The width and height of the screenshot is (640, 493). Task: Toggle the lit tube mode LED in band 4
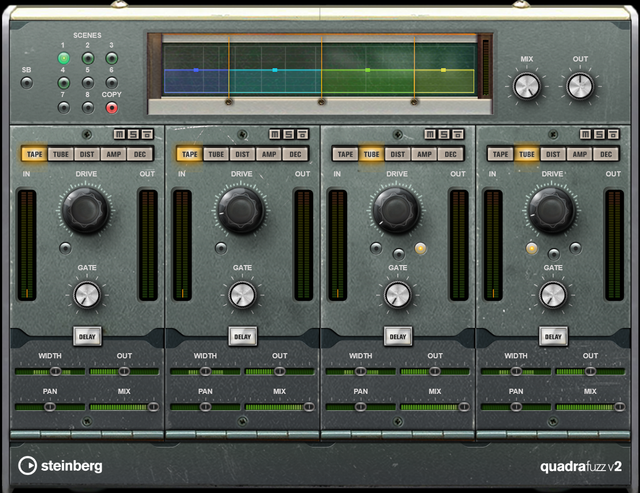pos(531,248)
